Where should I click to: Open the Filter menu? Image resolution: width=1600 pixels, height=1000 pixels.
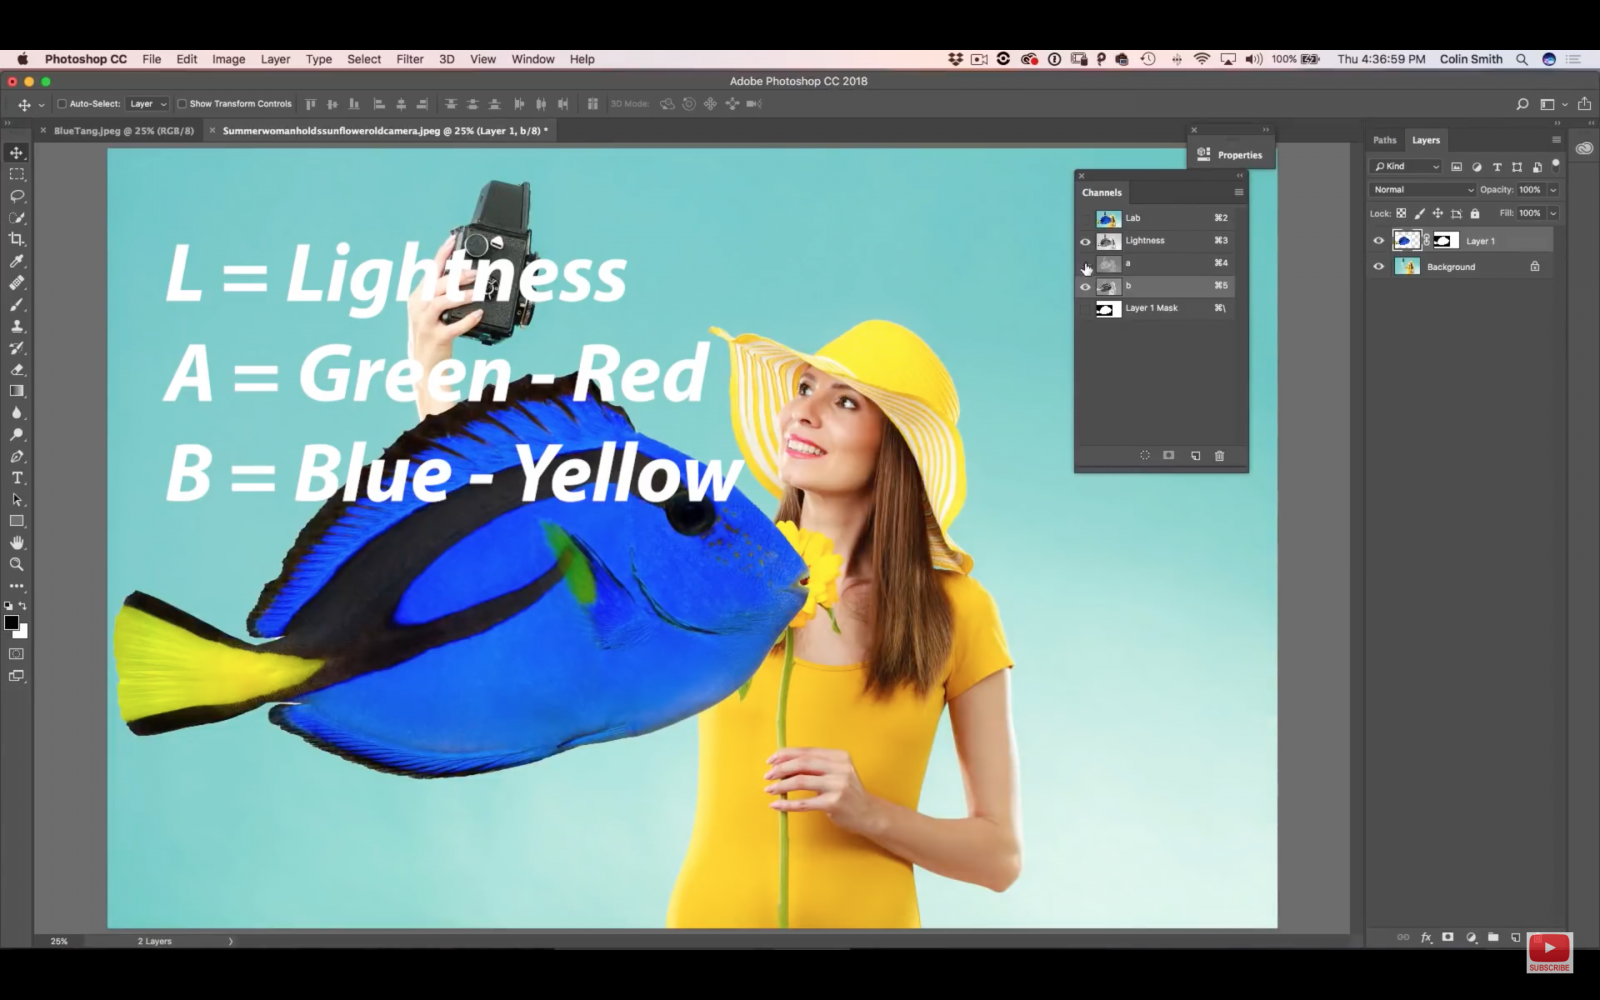pos(409,59)
